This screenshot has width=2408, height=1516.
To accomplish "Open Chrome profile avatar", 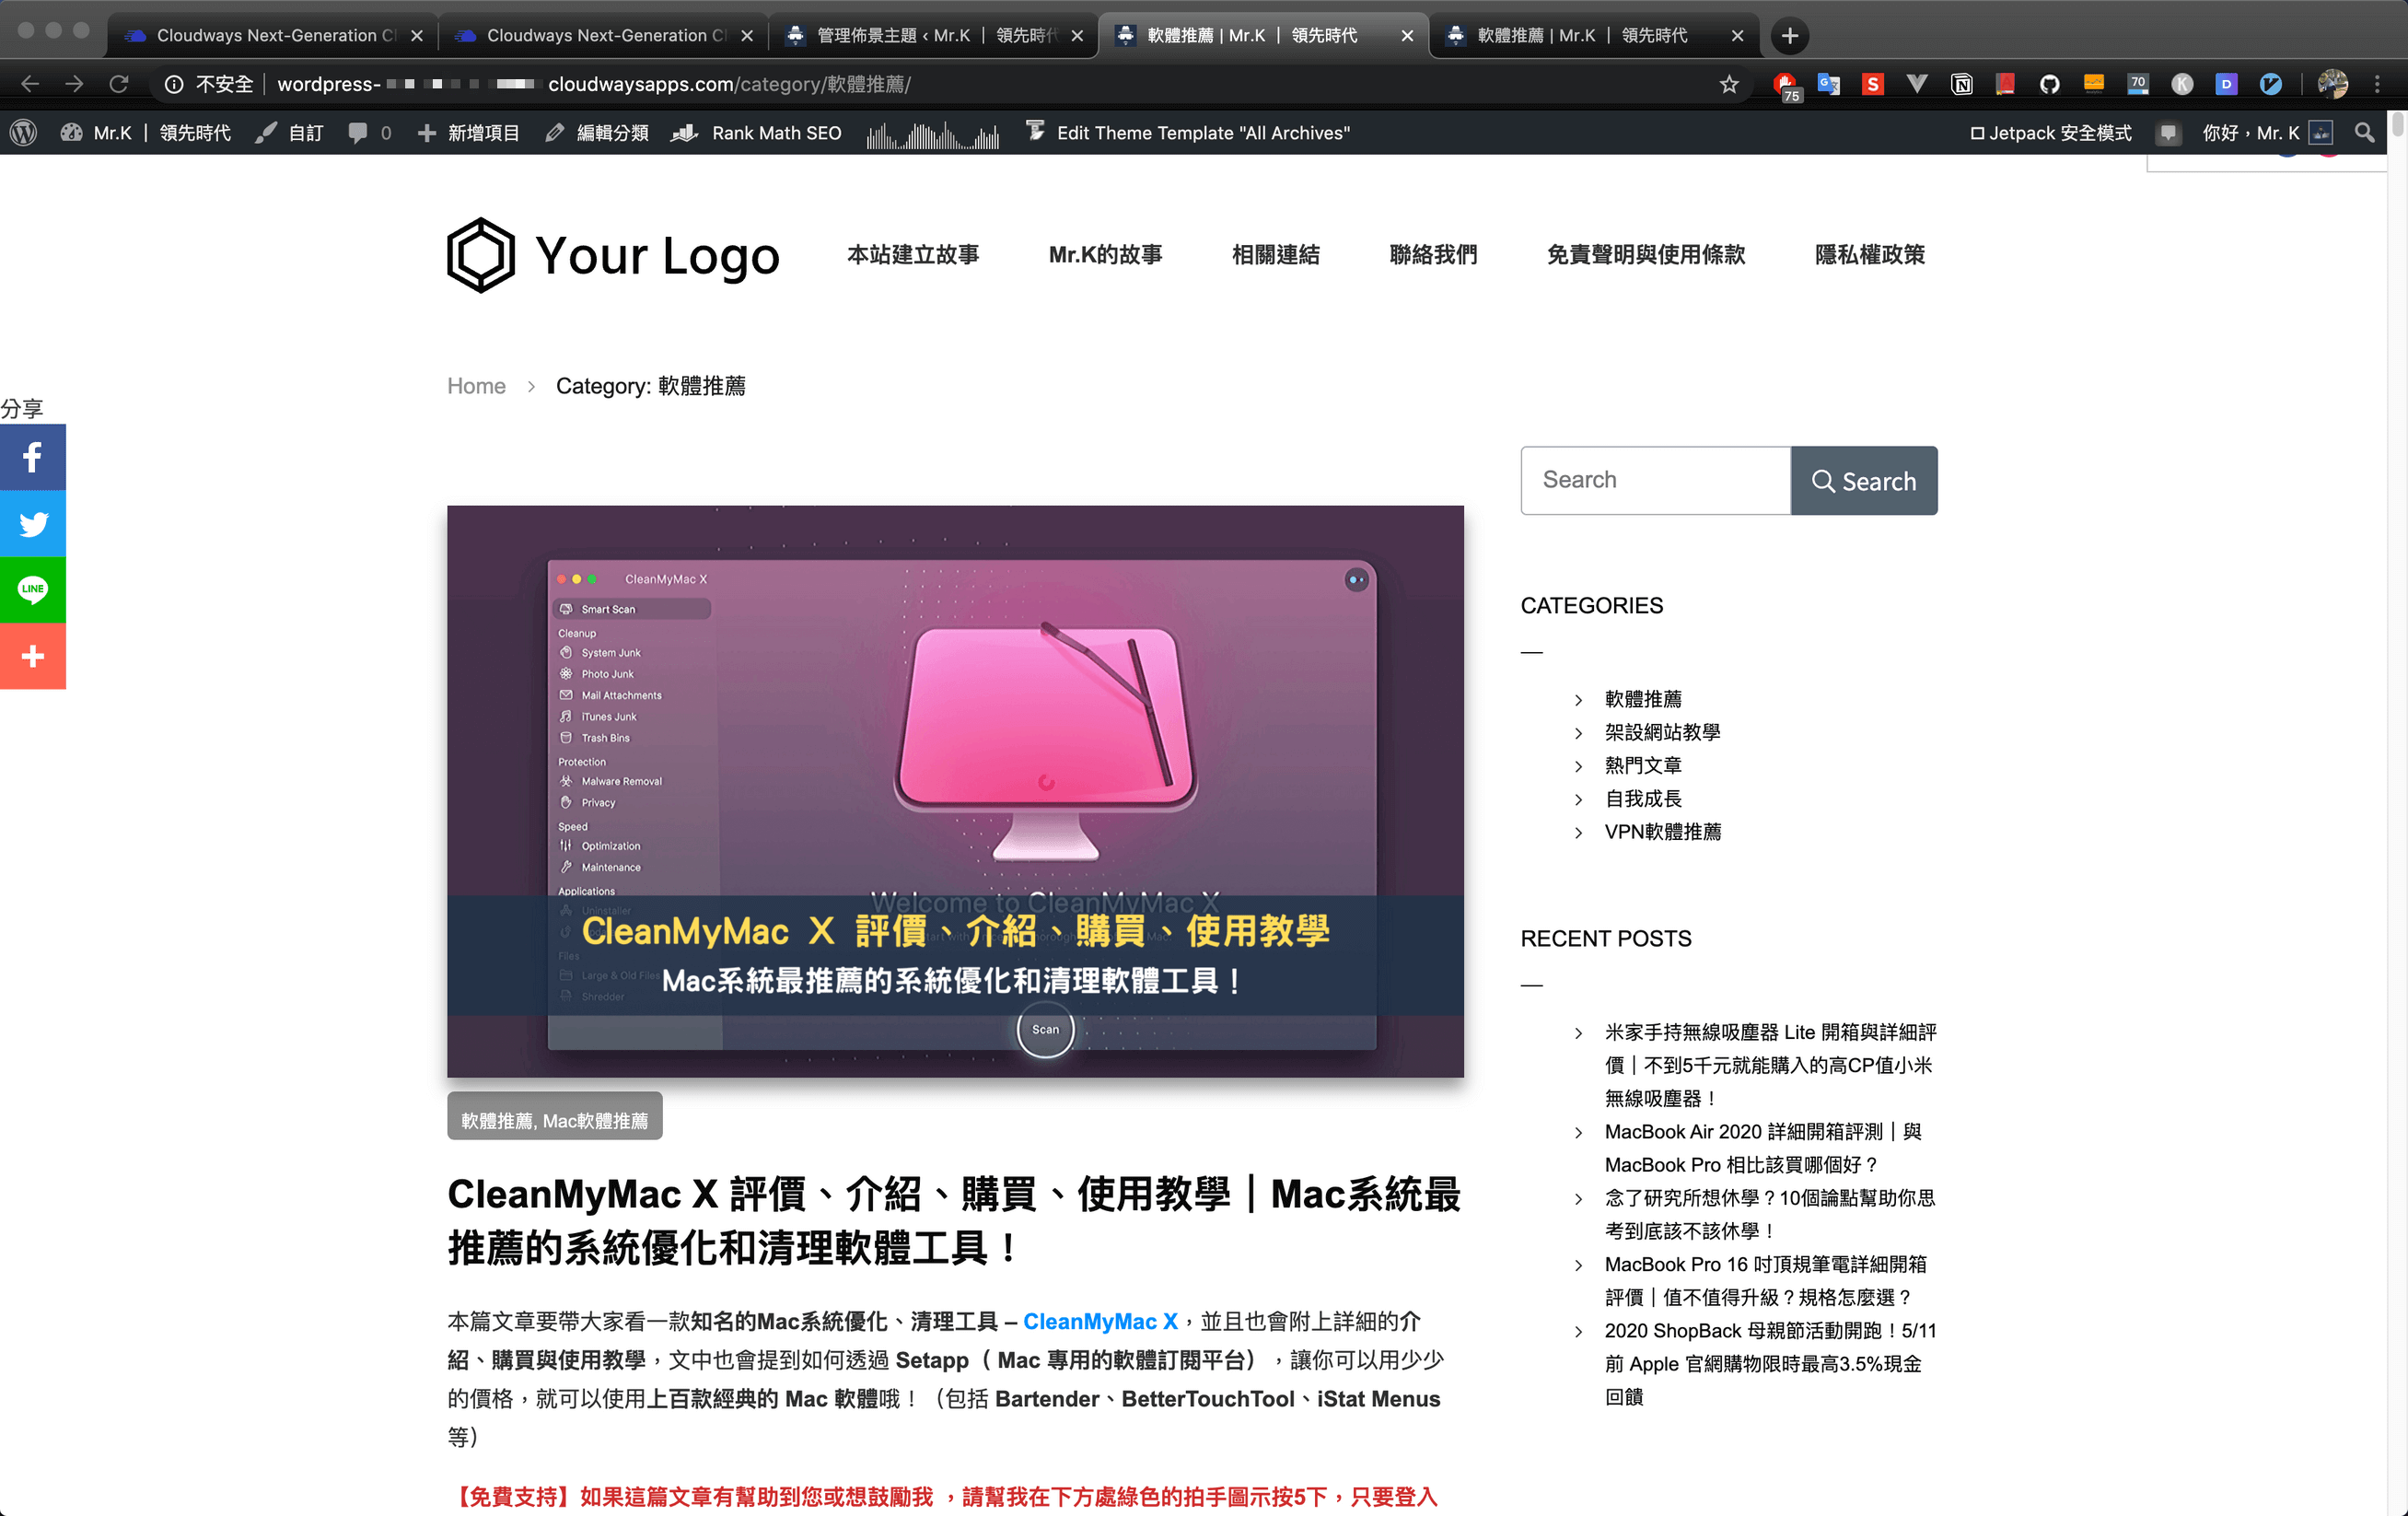I will tap(2332, 84).
